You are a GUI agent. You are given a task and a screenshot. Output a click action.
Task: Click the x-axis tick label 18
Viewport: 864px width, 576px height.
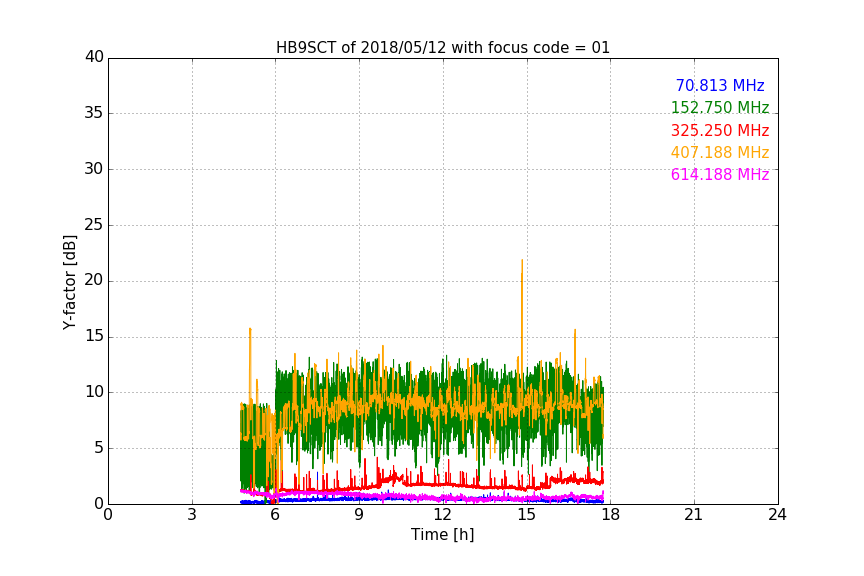coord(610,515)
